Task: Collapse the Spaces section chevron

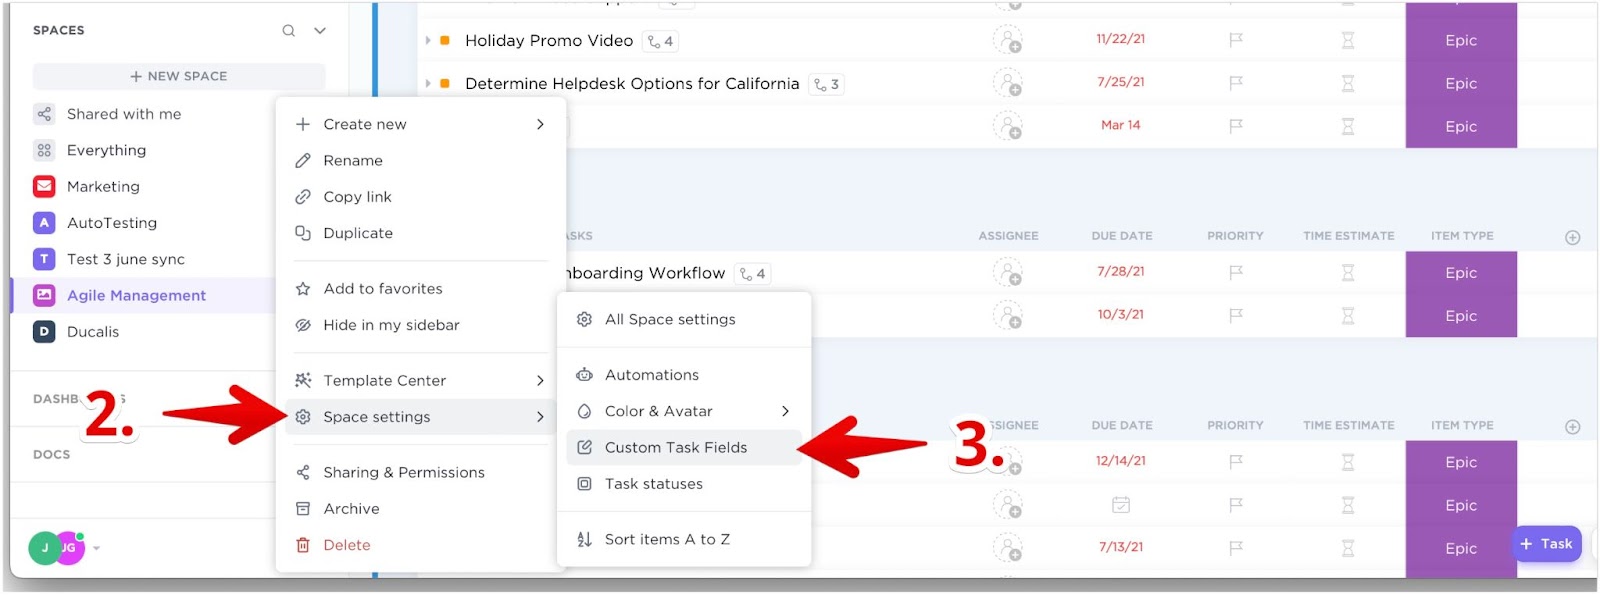Action: coord(320,30)
